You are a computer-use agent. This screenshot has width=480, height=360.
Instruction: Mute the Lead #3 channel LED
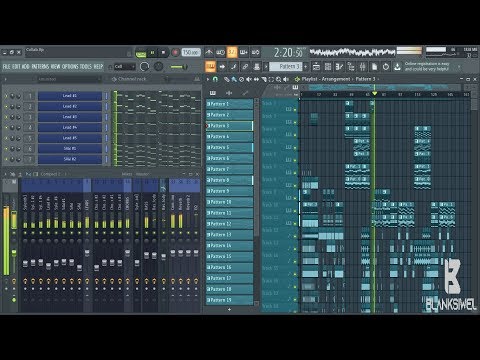[6, 117]
